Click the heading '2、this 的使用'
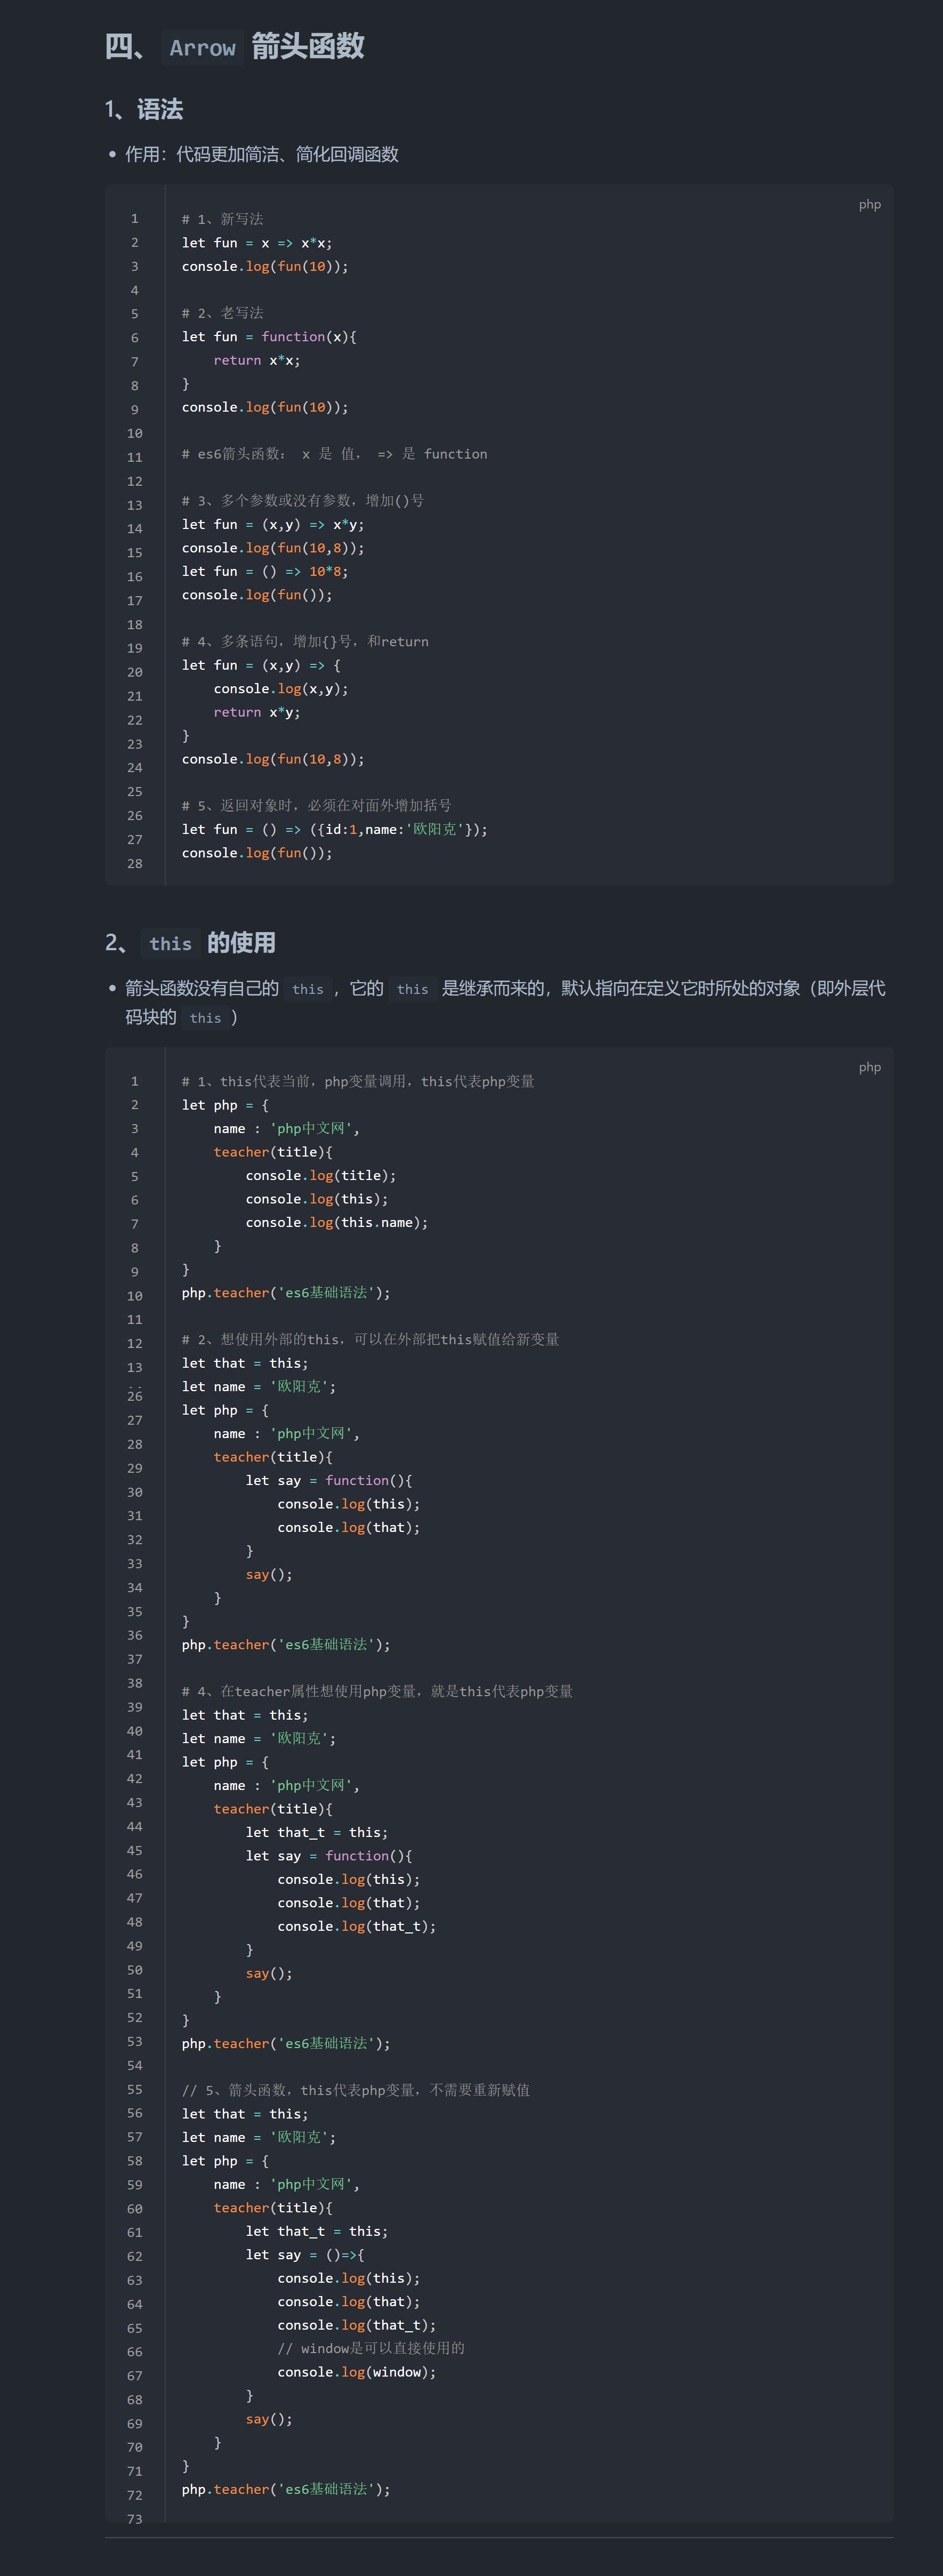 (x=190, y=943)
